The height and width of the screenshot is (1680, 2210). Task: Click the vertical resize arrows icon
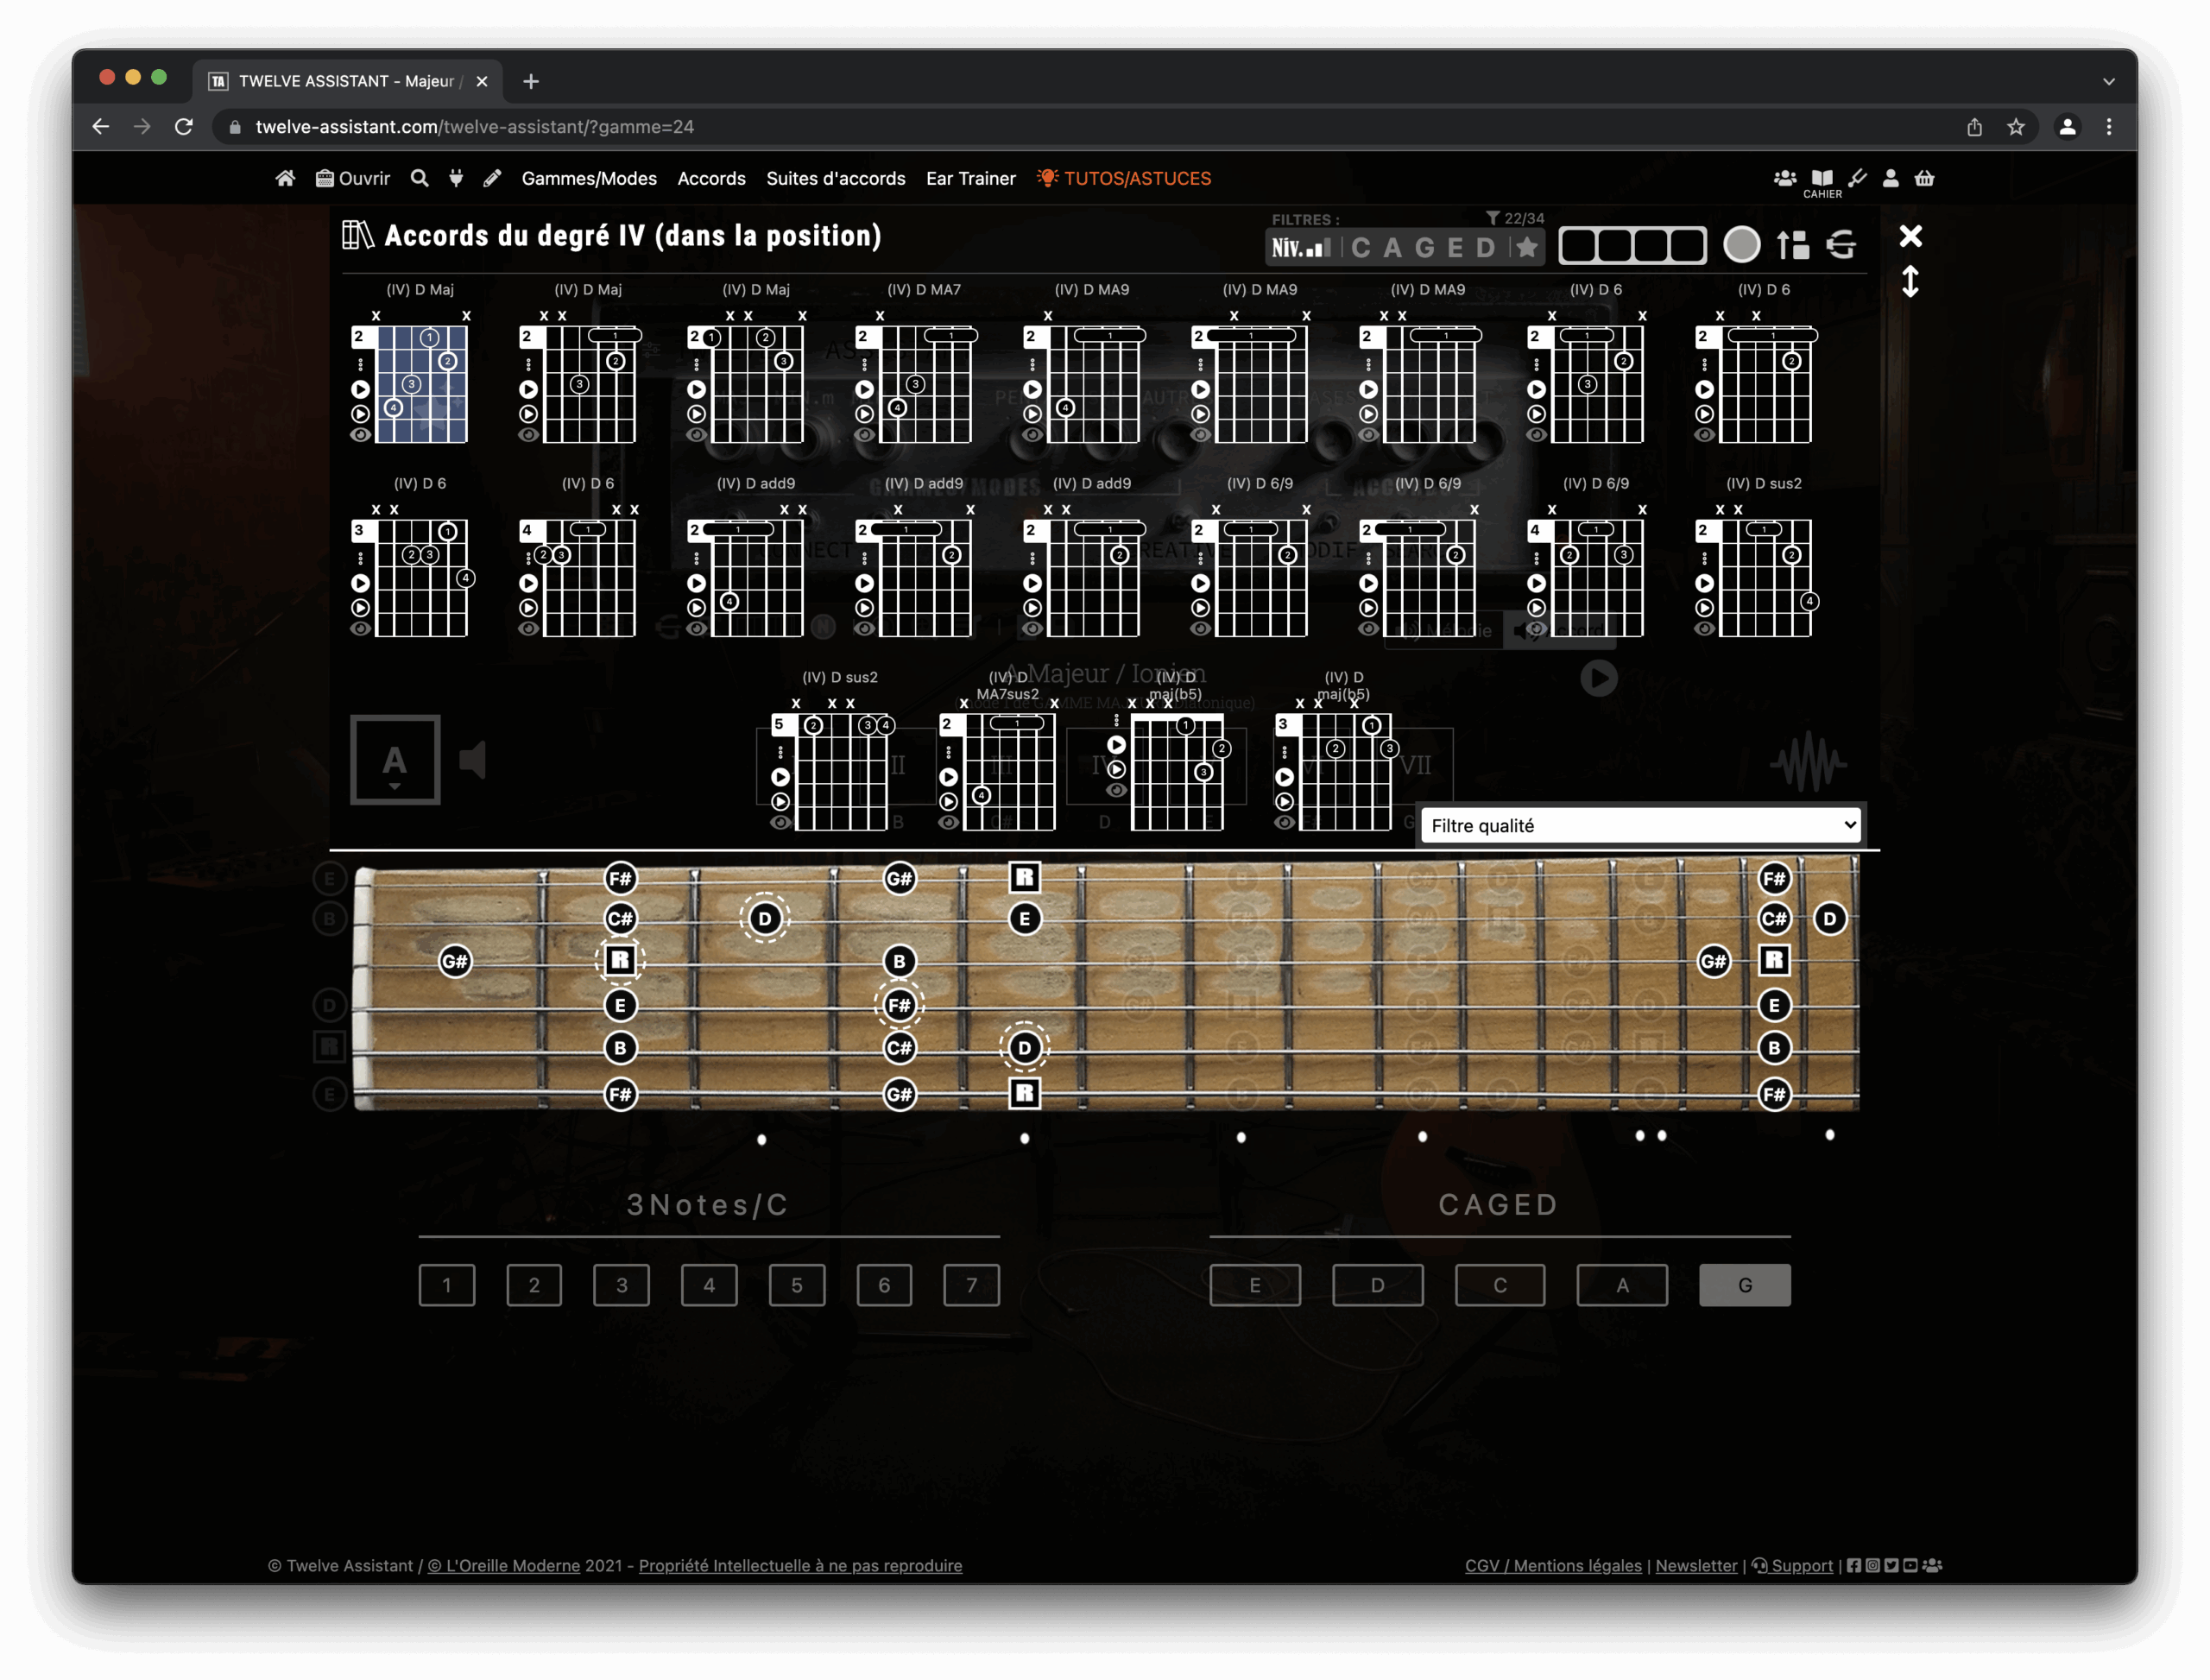click(x=1910, y=282)
